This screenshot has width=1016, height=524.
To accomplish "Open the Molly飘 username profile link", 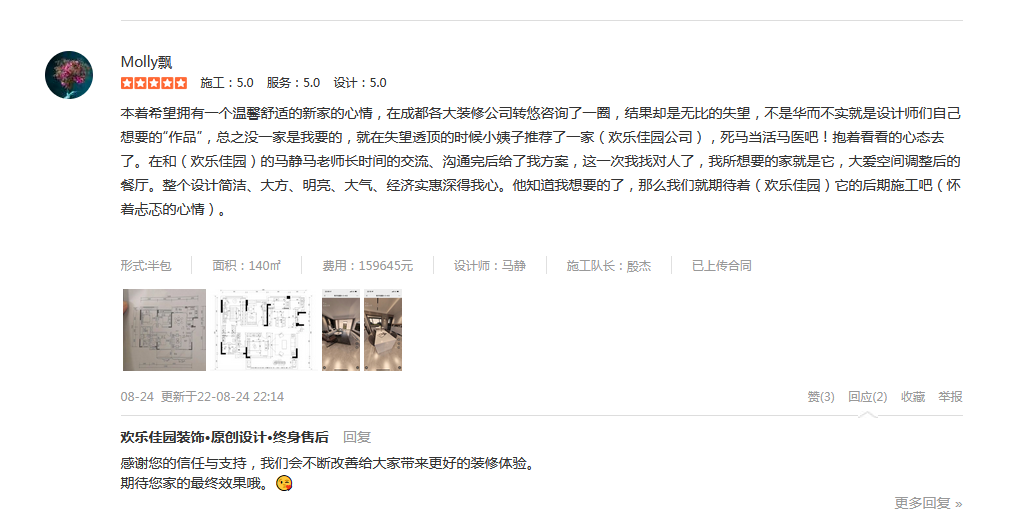I will click(146, 62).
